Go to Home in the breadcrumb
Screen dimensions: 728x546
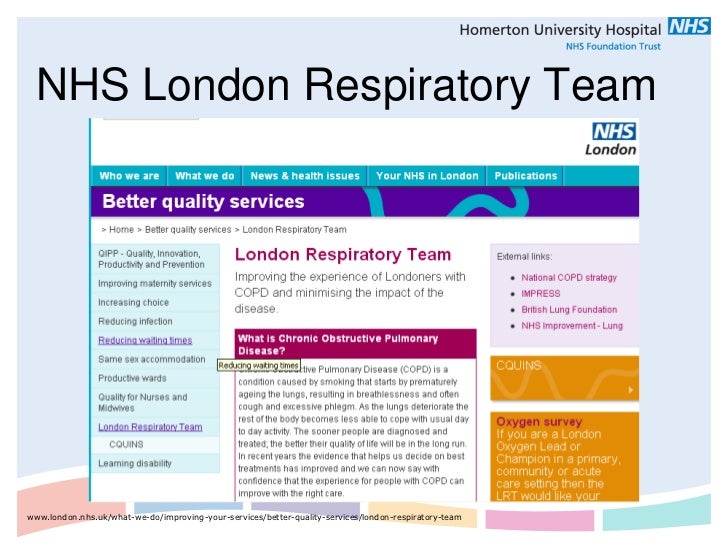121,230
